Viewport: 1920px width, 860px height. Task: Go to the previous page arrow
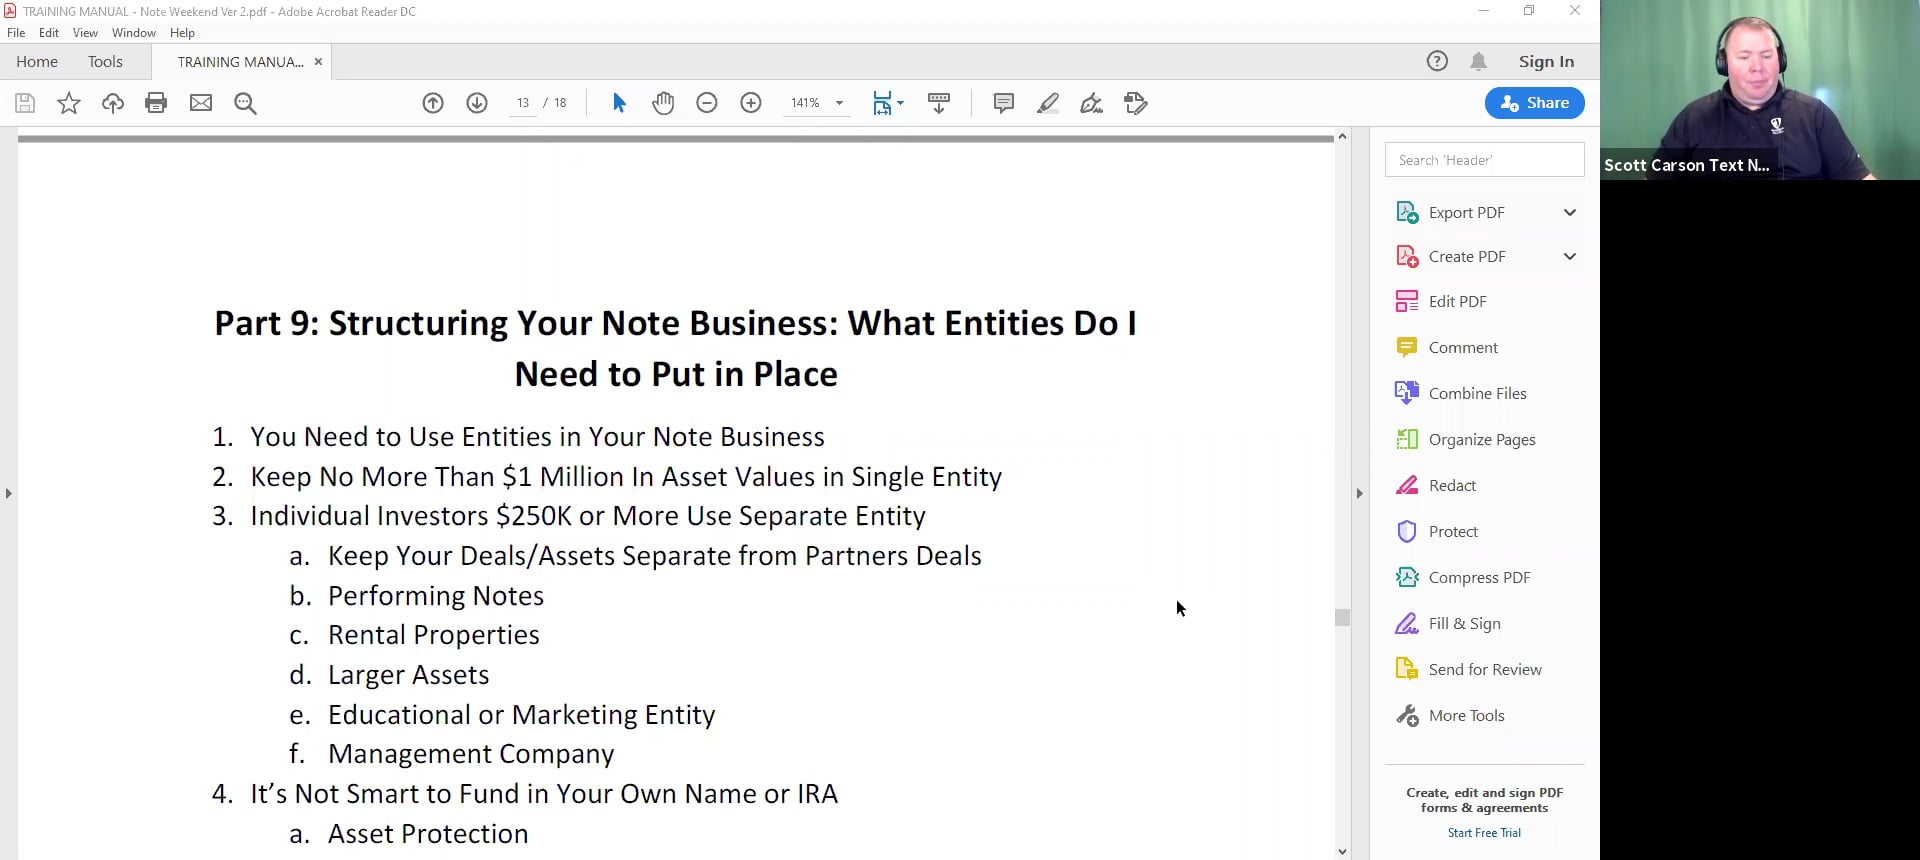click(433, 103)
